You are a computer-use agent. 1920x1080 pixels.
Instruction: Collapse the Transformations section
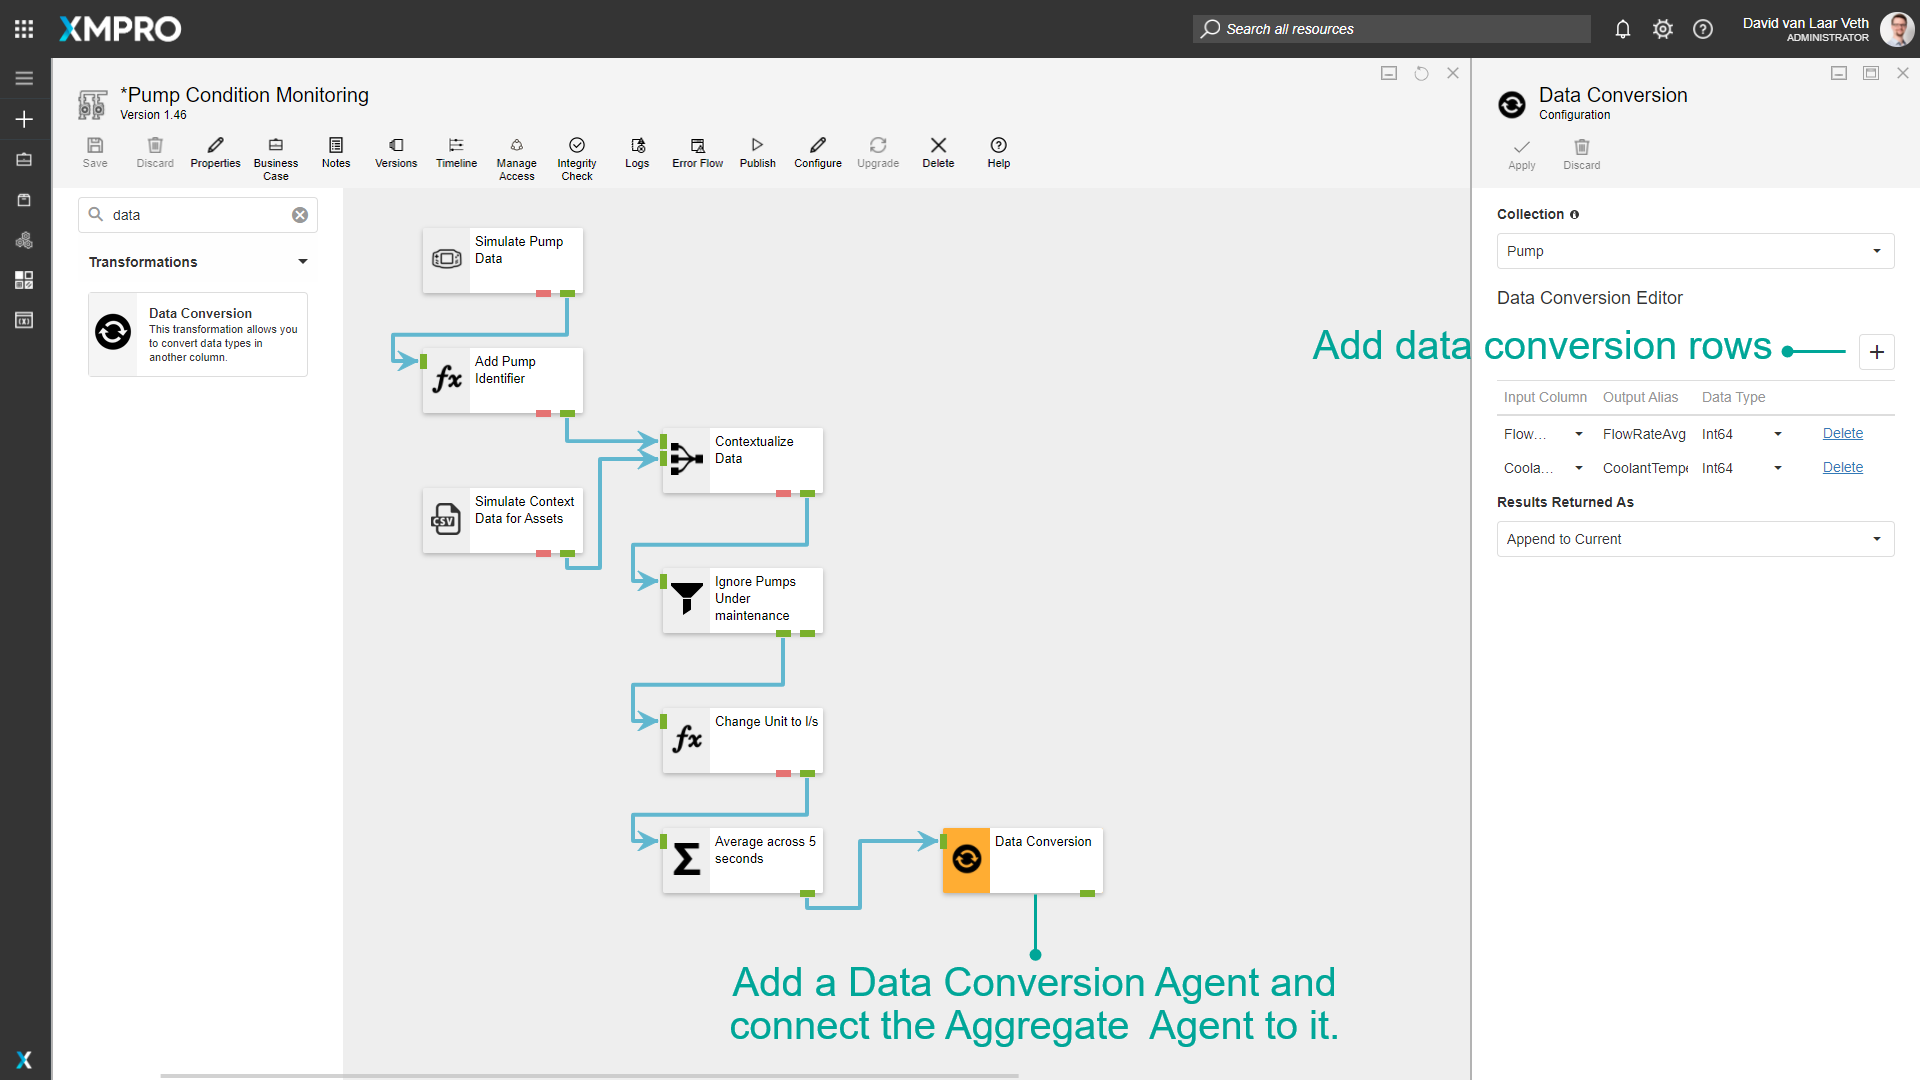(302, 262)
